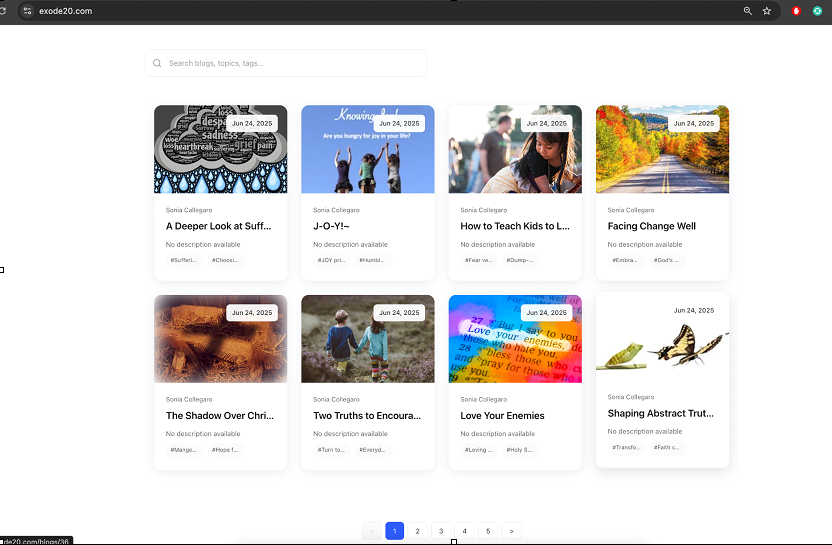The width and height of the screenshot is (832, 545).
Task: Bookmark this page with the star icon
Action: tap(767, 11)
